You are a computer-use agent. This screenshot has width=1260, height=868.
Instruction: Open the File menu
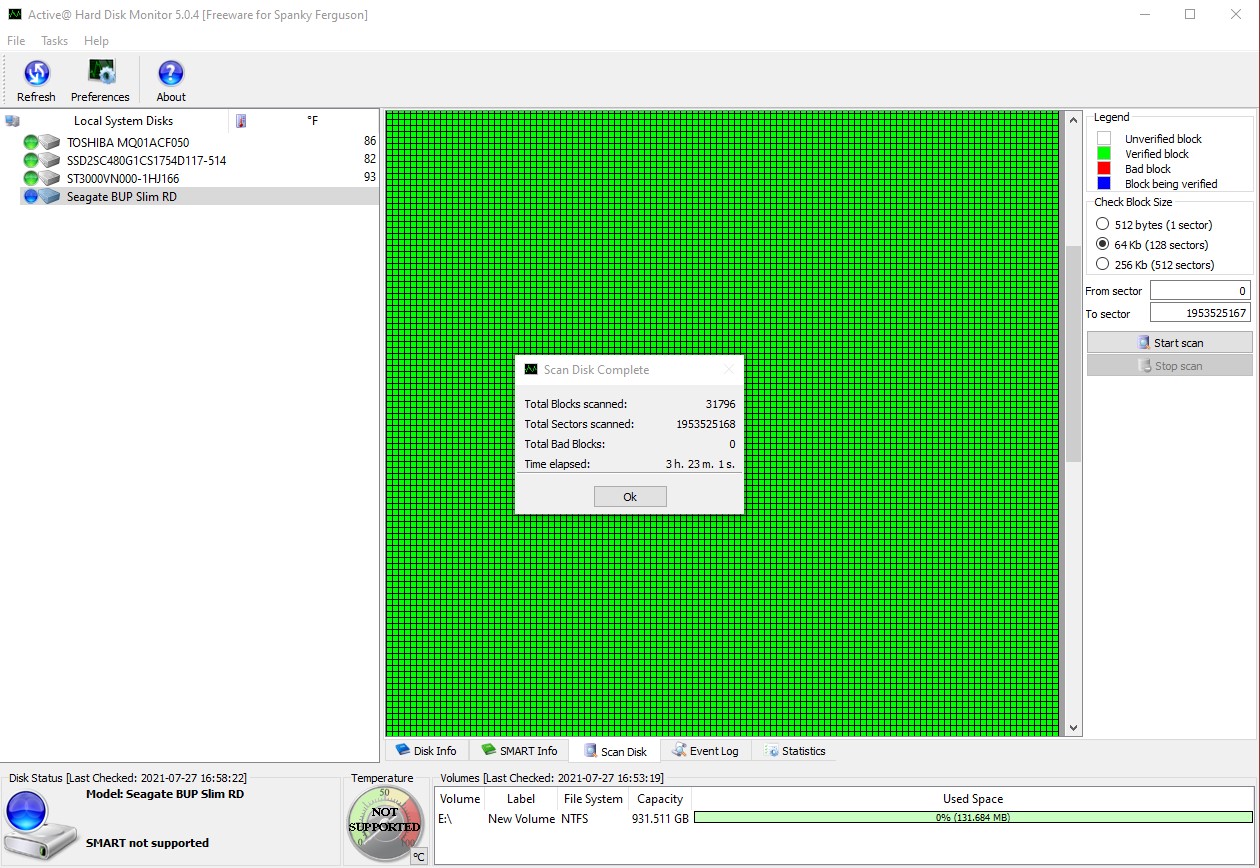[16, 41]
